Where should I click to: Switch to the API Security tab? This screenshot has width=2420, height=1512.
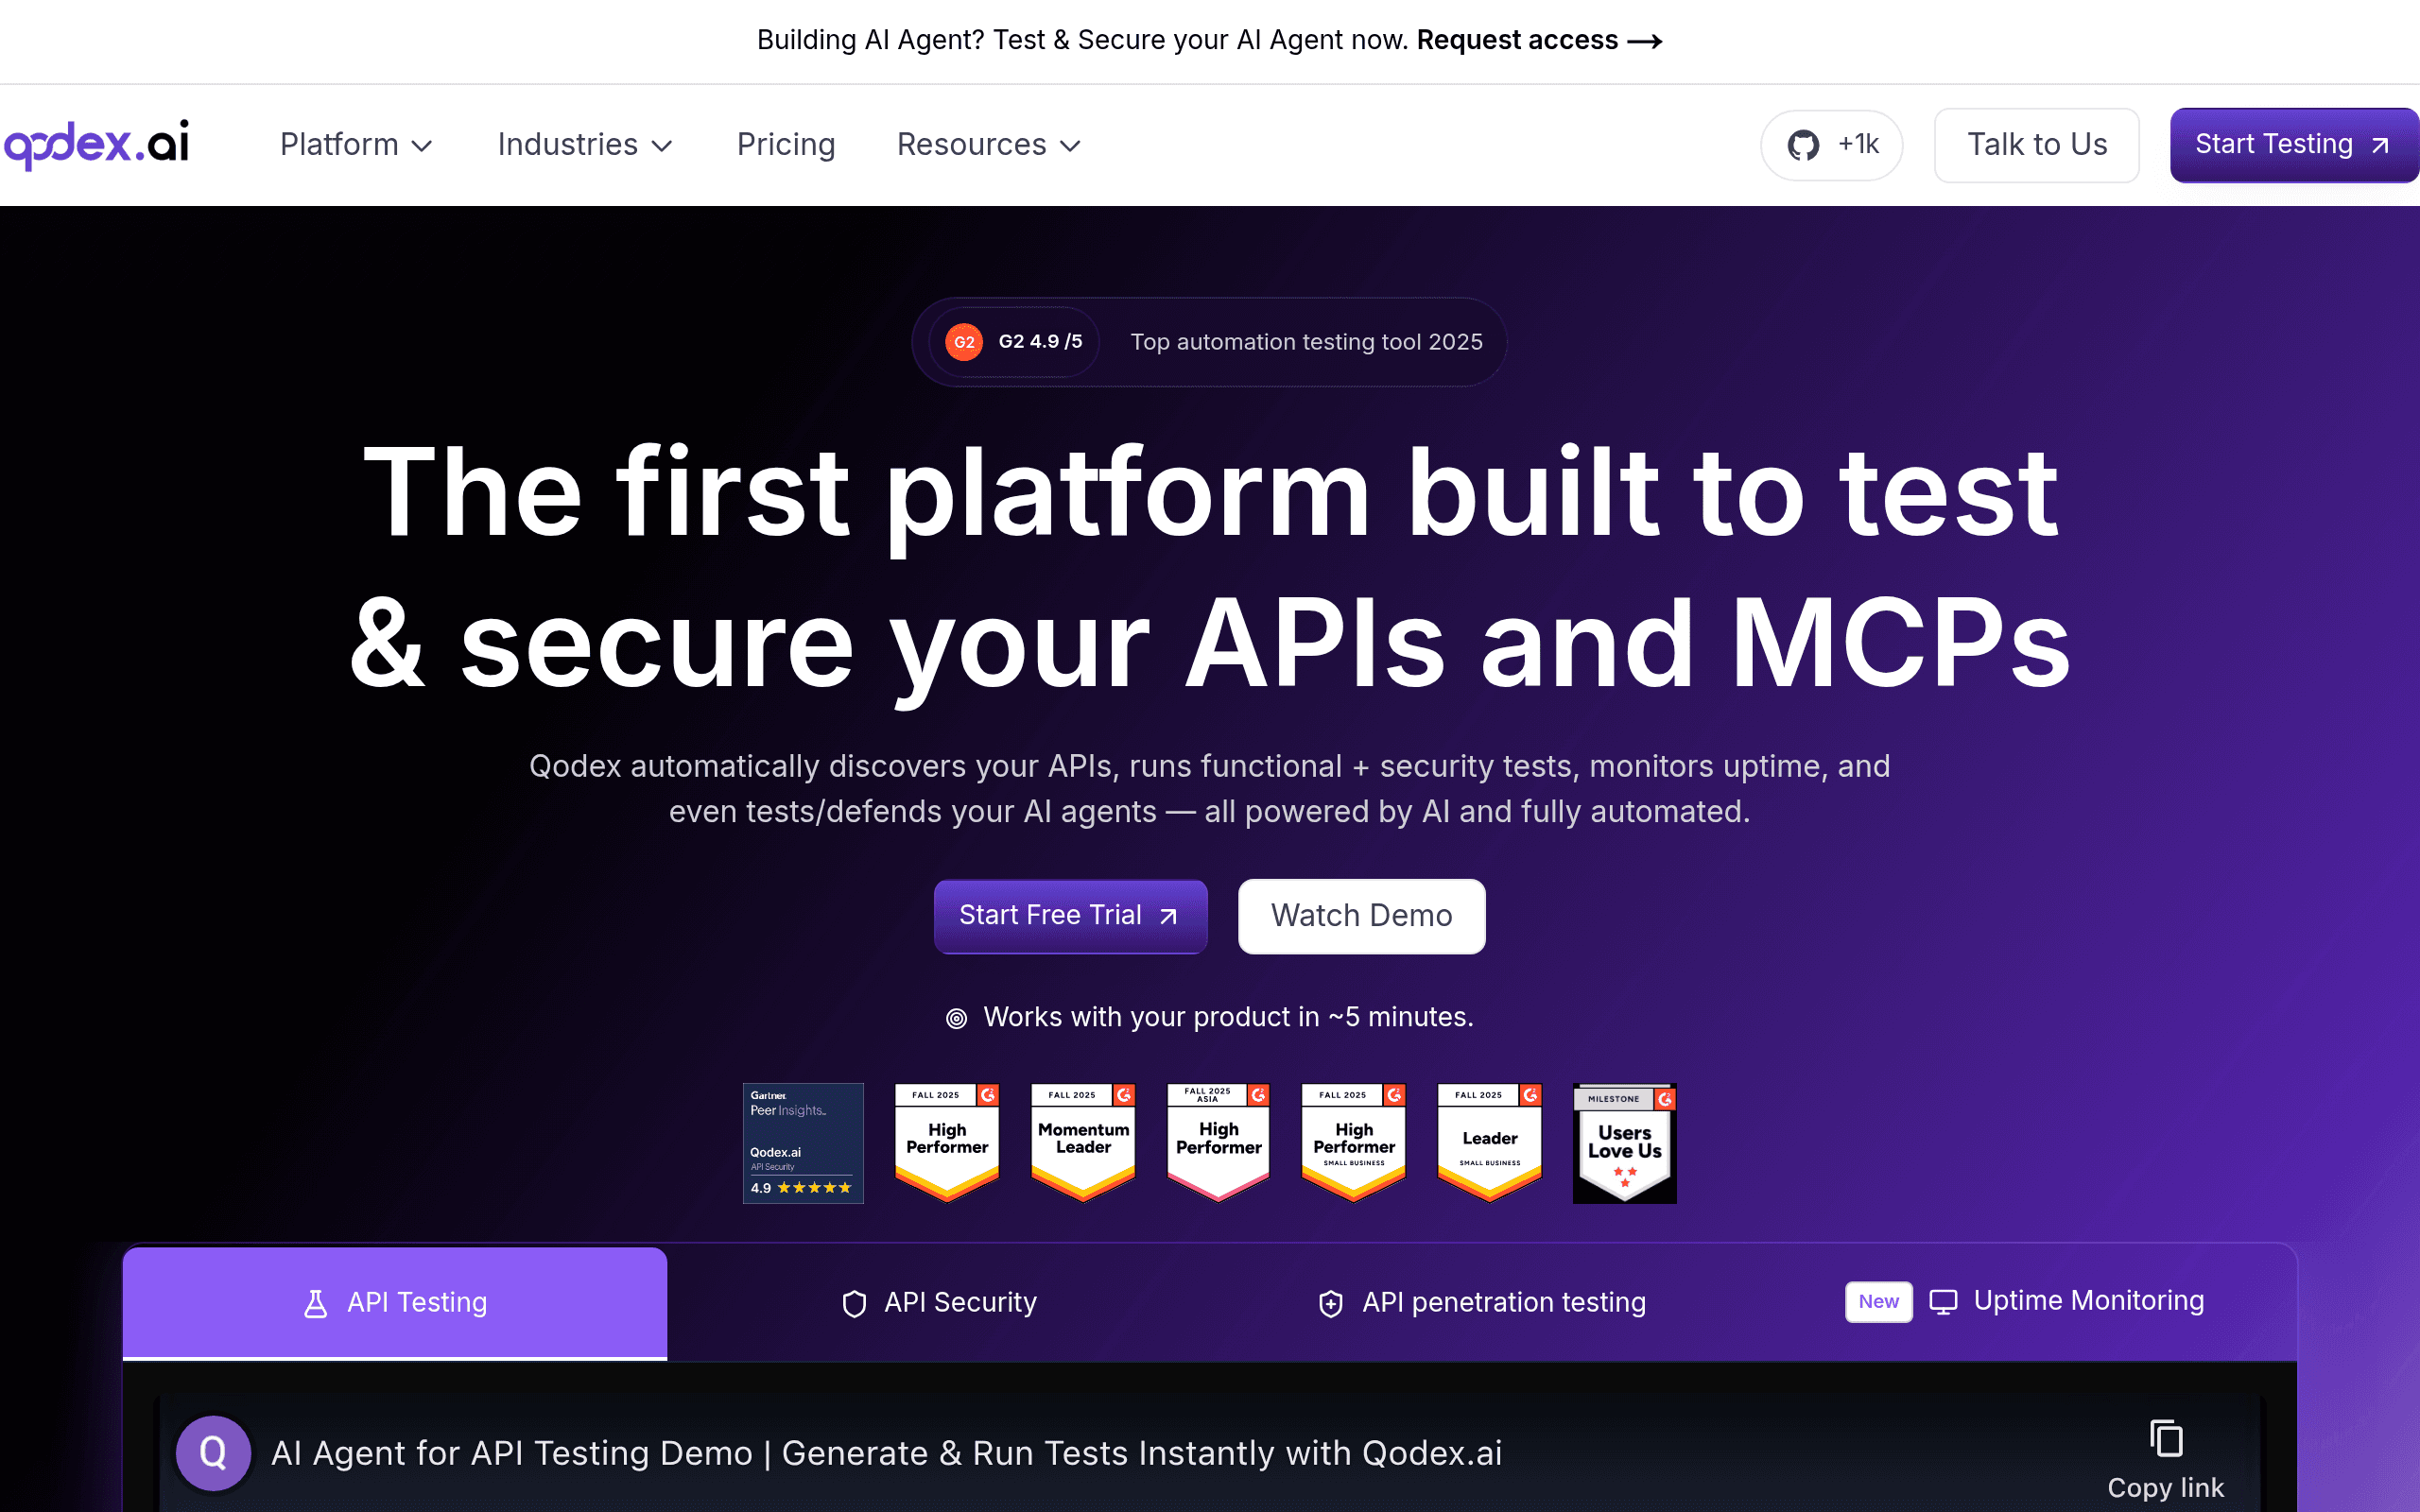[939, 1303]
